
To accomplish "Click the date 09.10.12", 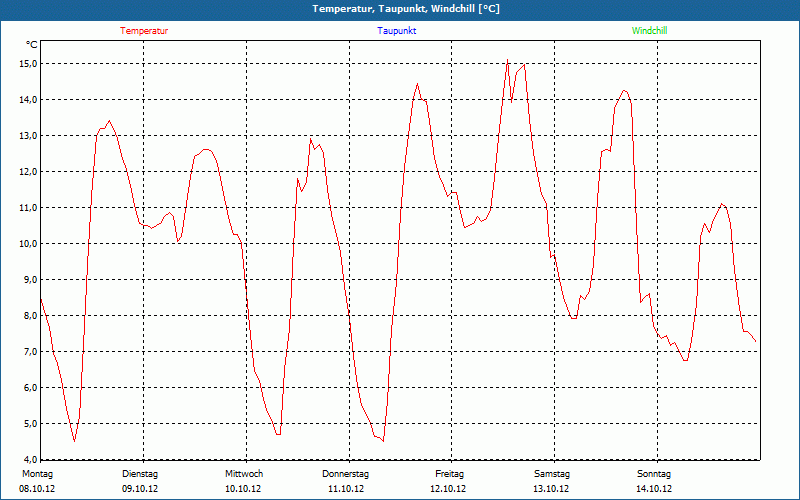I will click(140, 489).
